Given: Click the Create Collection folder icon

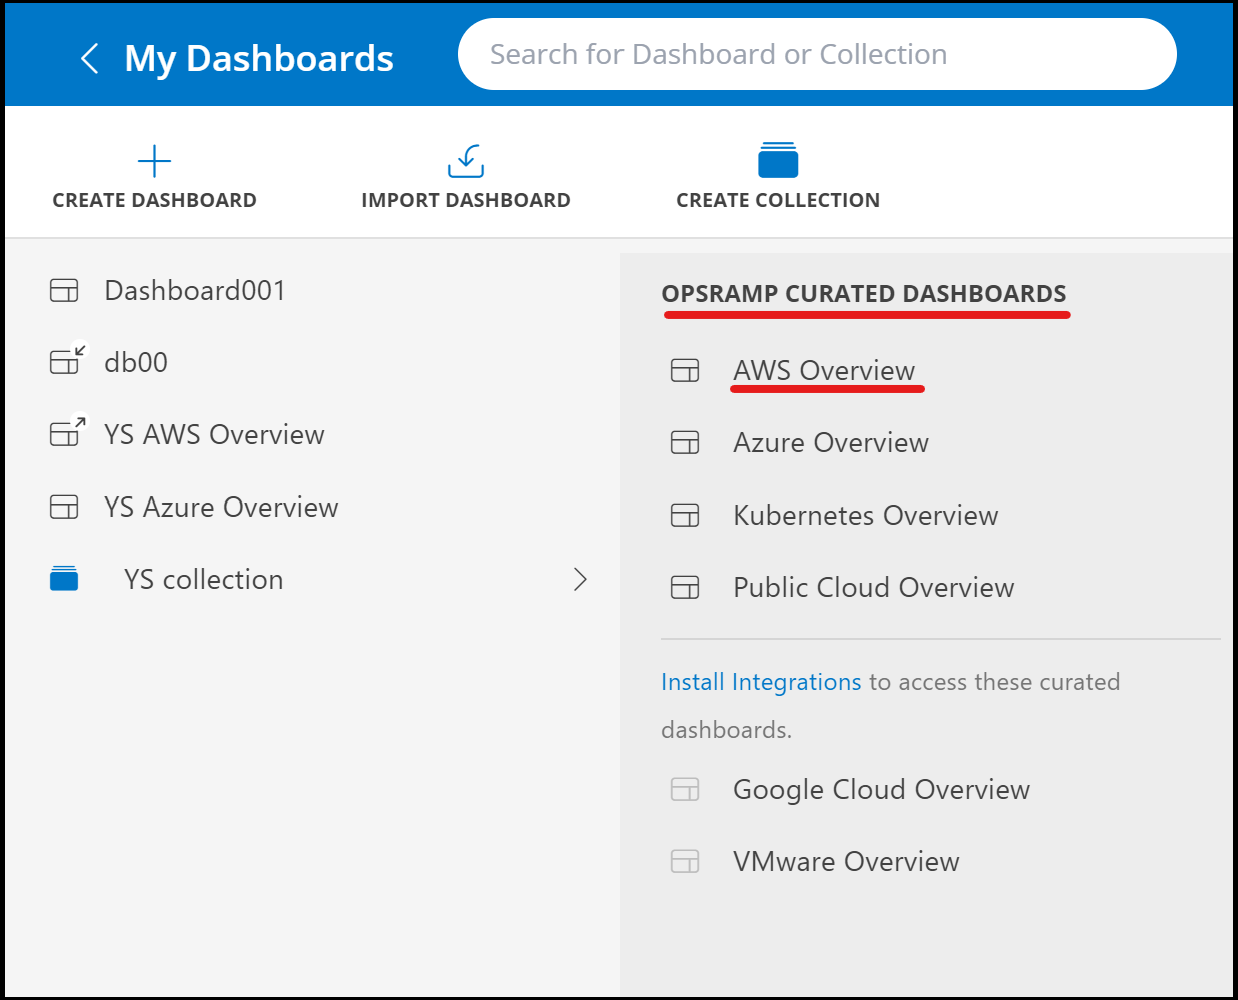Looking at the screenshot, I should click(778, 160).
